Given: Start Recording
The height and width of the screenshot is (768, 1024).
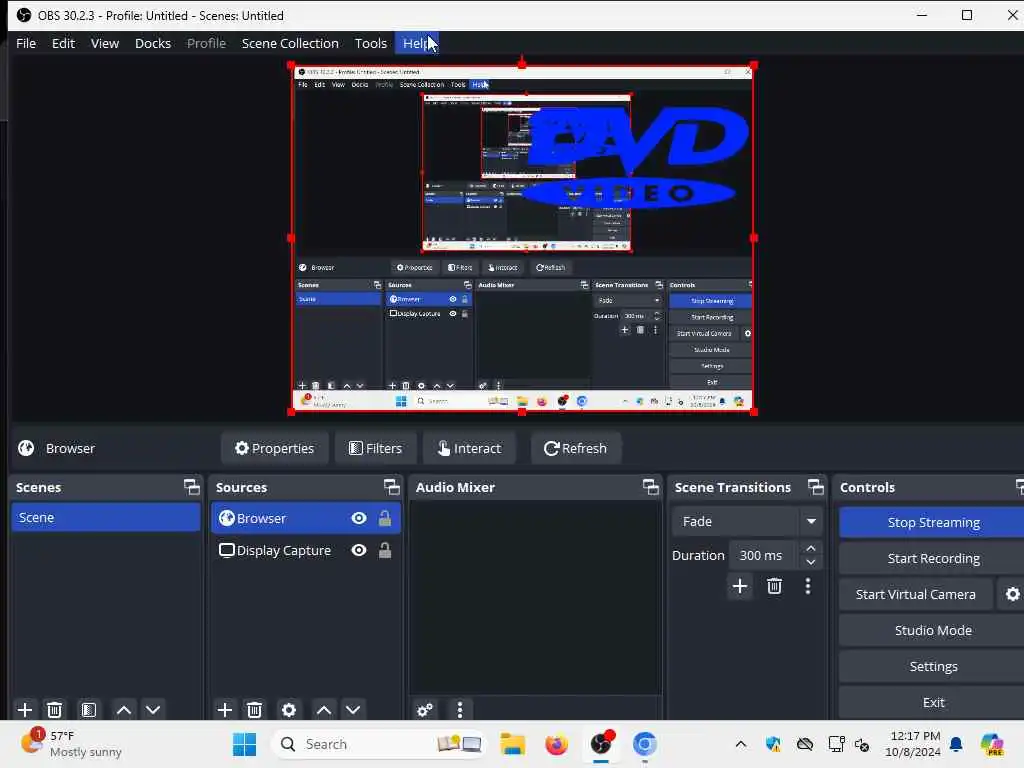Looking at the screenshot, I should 933,558.
